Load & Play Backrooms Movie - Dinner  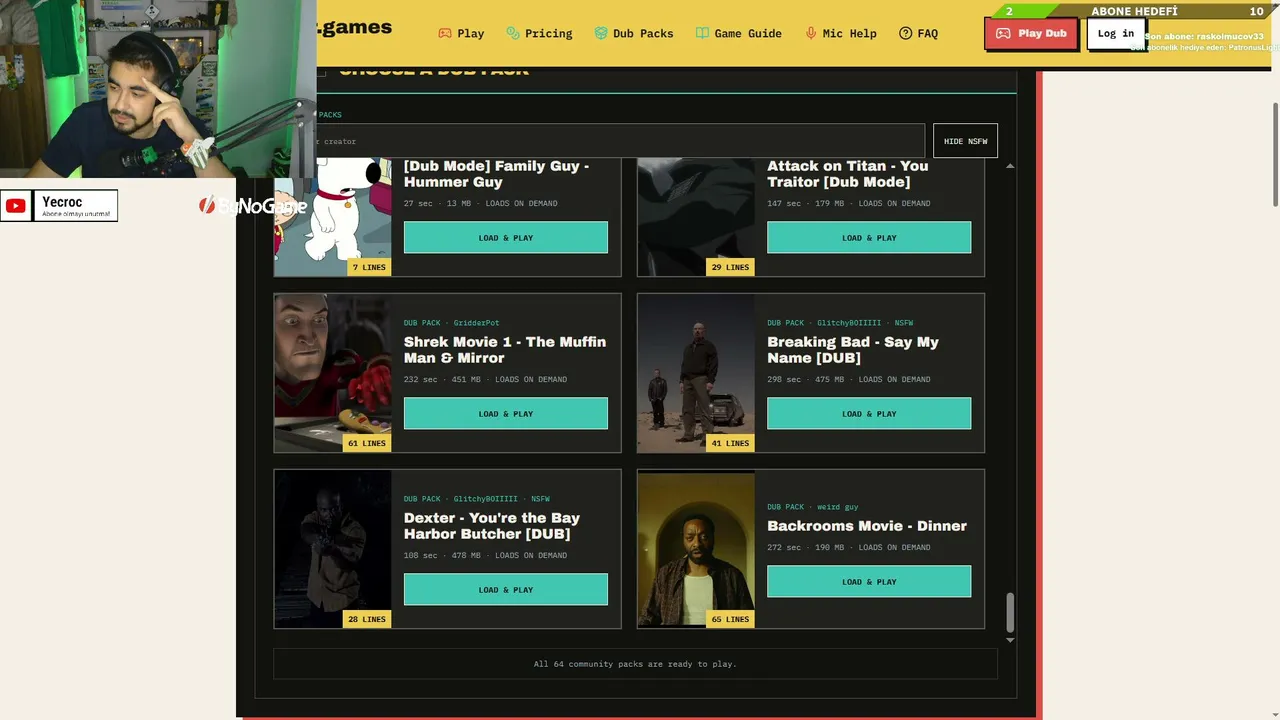869,582
